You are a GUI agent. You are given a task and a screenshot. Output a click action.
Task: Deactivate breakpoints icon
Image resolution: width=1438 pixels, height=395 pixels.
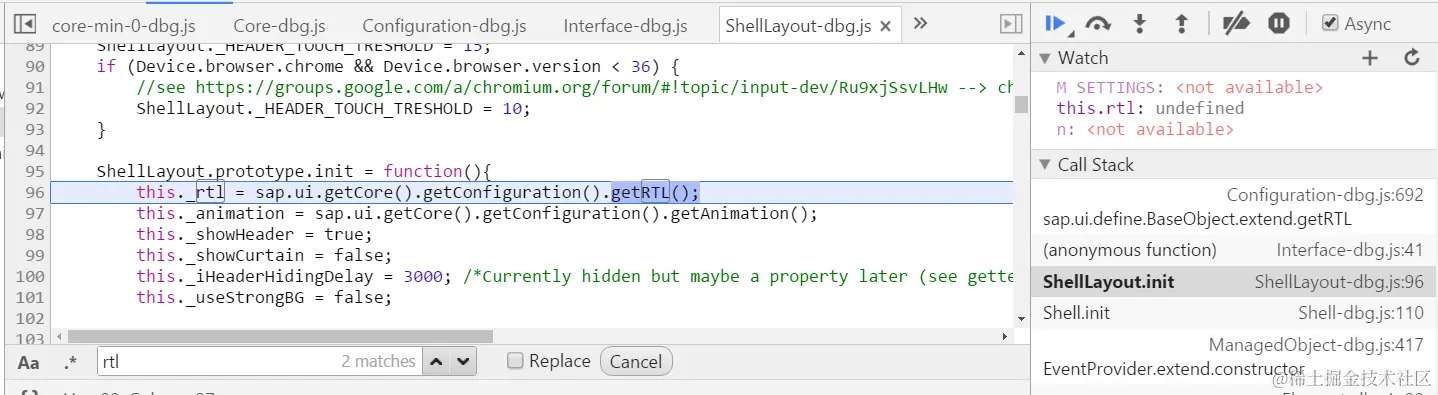pyautogui.click(x=1238, y=23)
